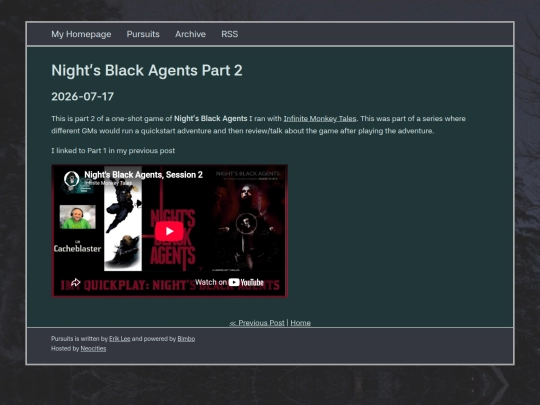Open the Archive page

click(x=190, y=34)
